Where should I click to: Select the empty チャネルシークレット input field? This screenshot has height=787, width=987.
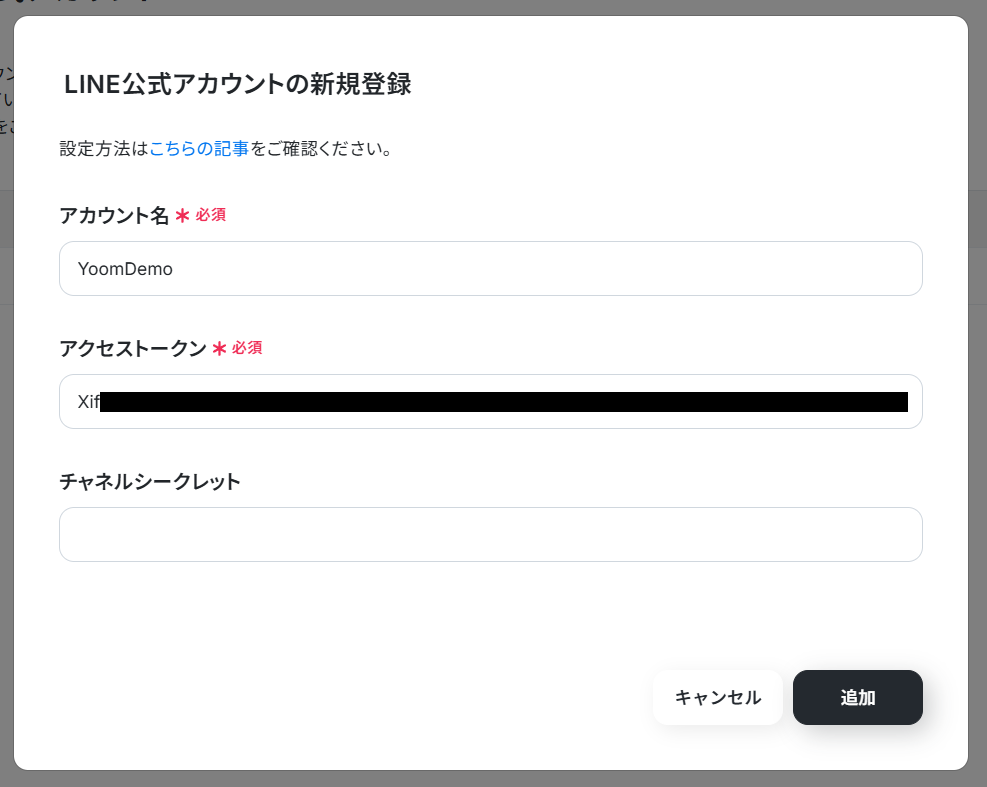click(x=491, y=535)
